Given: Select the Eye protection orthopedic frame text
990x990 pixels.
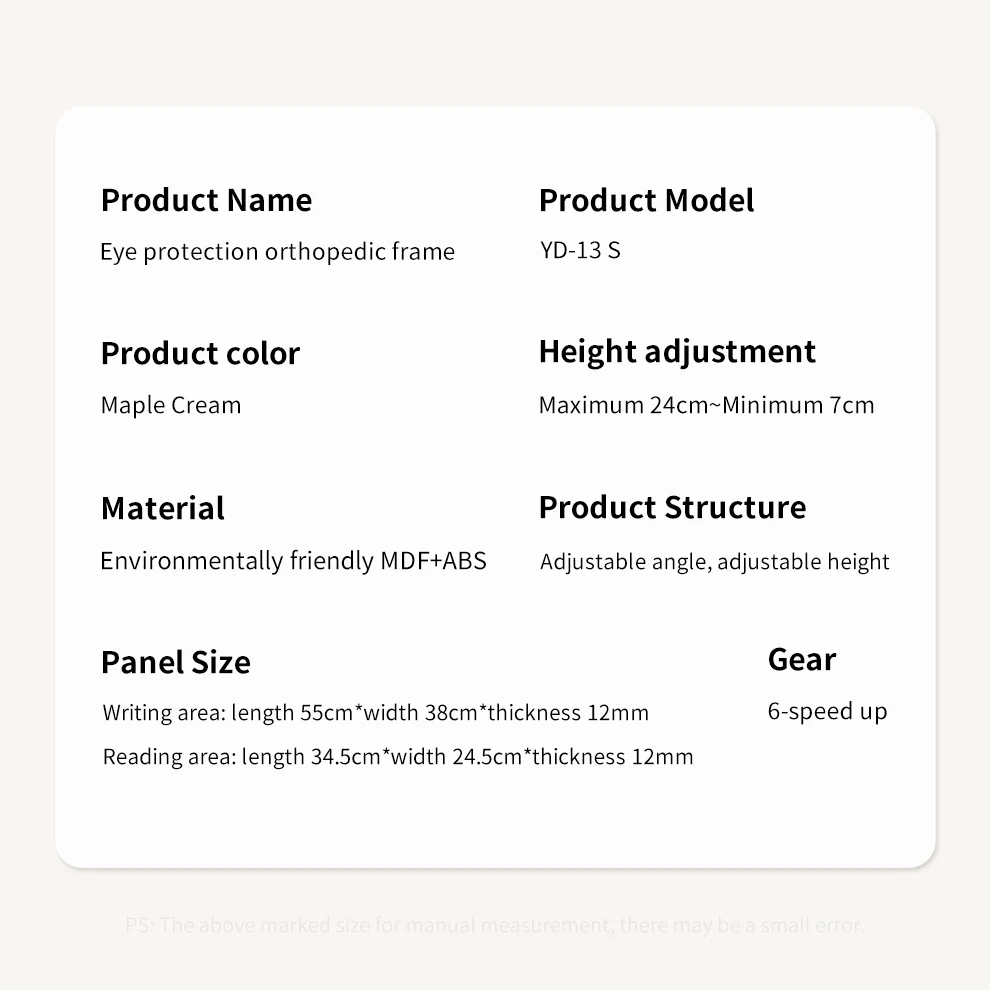Looking at the screenshot, I should pyautogui.click(x=277, y=252).
